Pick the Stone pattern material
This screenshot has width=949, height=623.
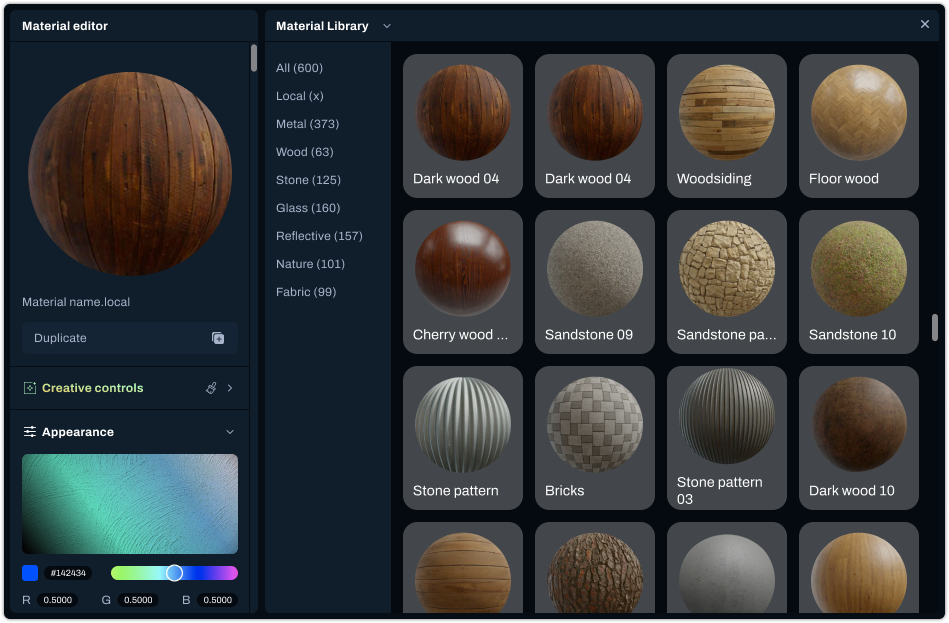click(x=462, y=438)
